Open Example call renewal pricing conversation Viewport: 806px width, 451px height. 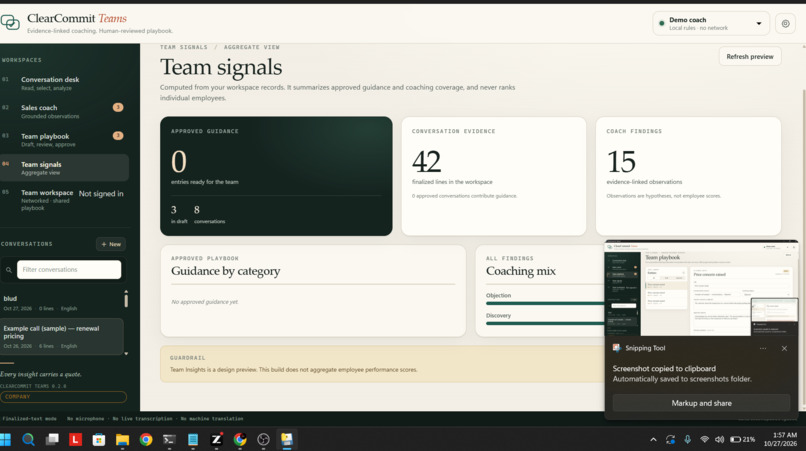point(62,337)
